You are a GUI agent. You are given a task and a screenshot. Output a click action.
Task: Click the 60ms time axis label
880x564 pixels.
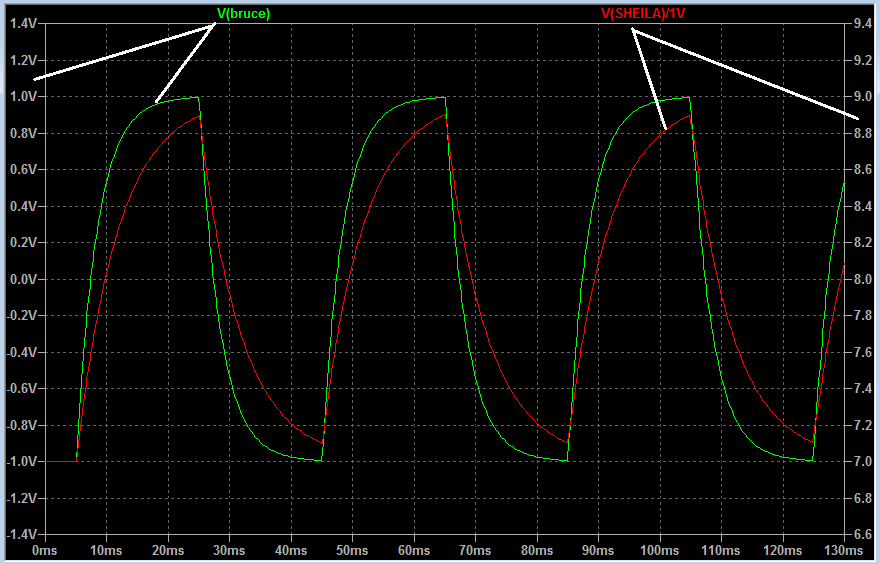coord(414,551)
